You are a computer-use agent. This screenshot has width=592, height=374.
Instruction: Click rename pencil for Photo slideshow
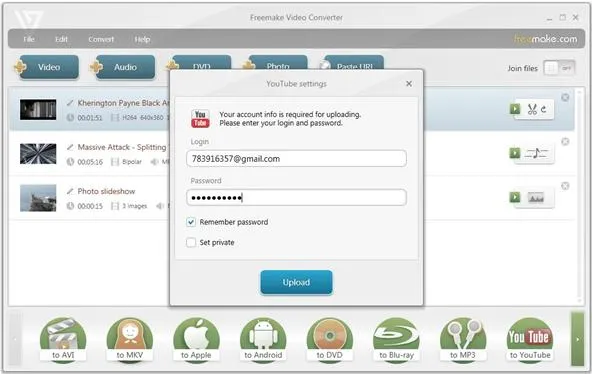(x=70, y=191)
